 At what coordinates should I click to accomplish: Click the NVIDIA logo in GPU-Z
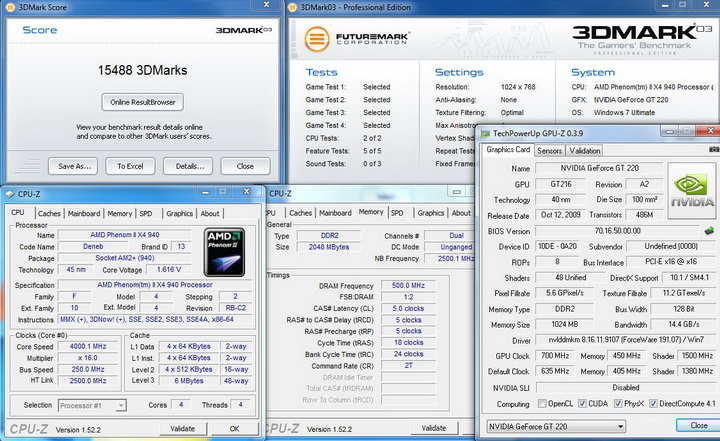692,192
